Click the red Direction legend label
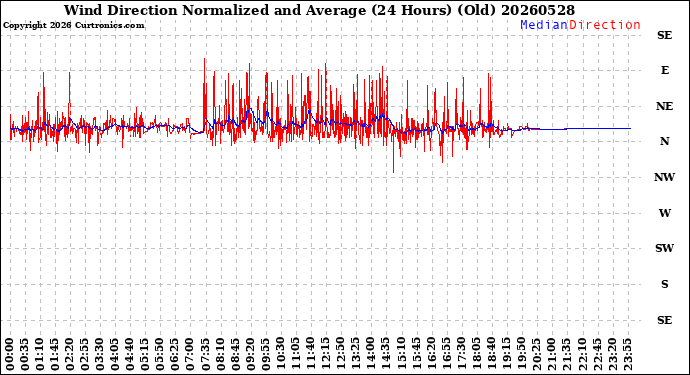The height and width of the screenshot is (375, 690). [x=605, y=25]
